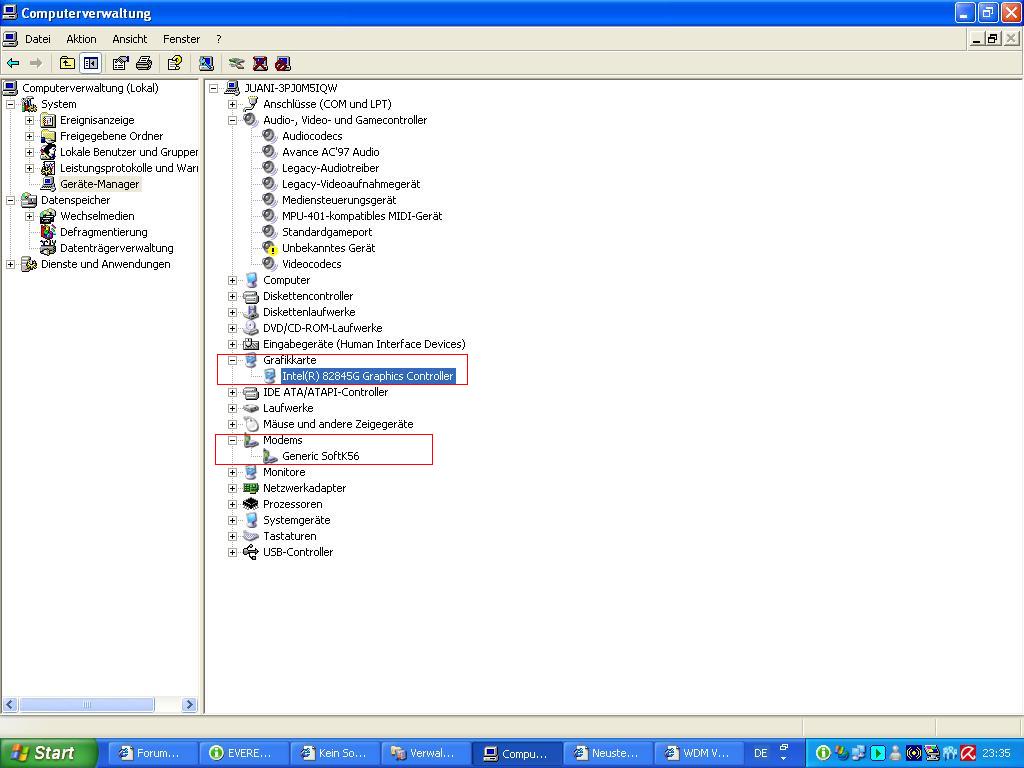The width and height of the screenshot is (1024, 768).
Task: Open the Fenster menu
Action: [182, 39]
